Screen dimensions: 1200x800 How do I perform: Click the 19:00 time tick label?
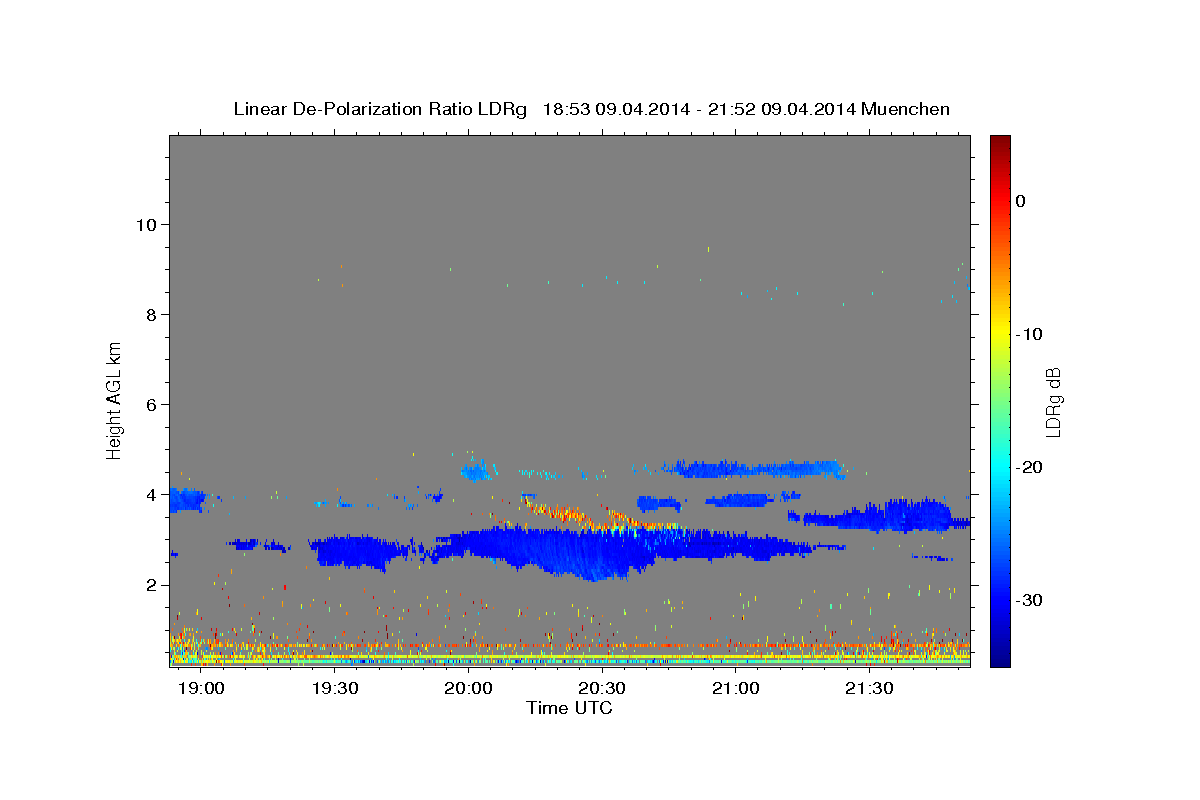202,689
